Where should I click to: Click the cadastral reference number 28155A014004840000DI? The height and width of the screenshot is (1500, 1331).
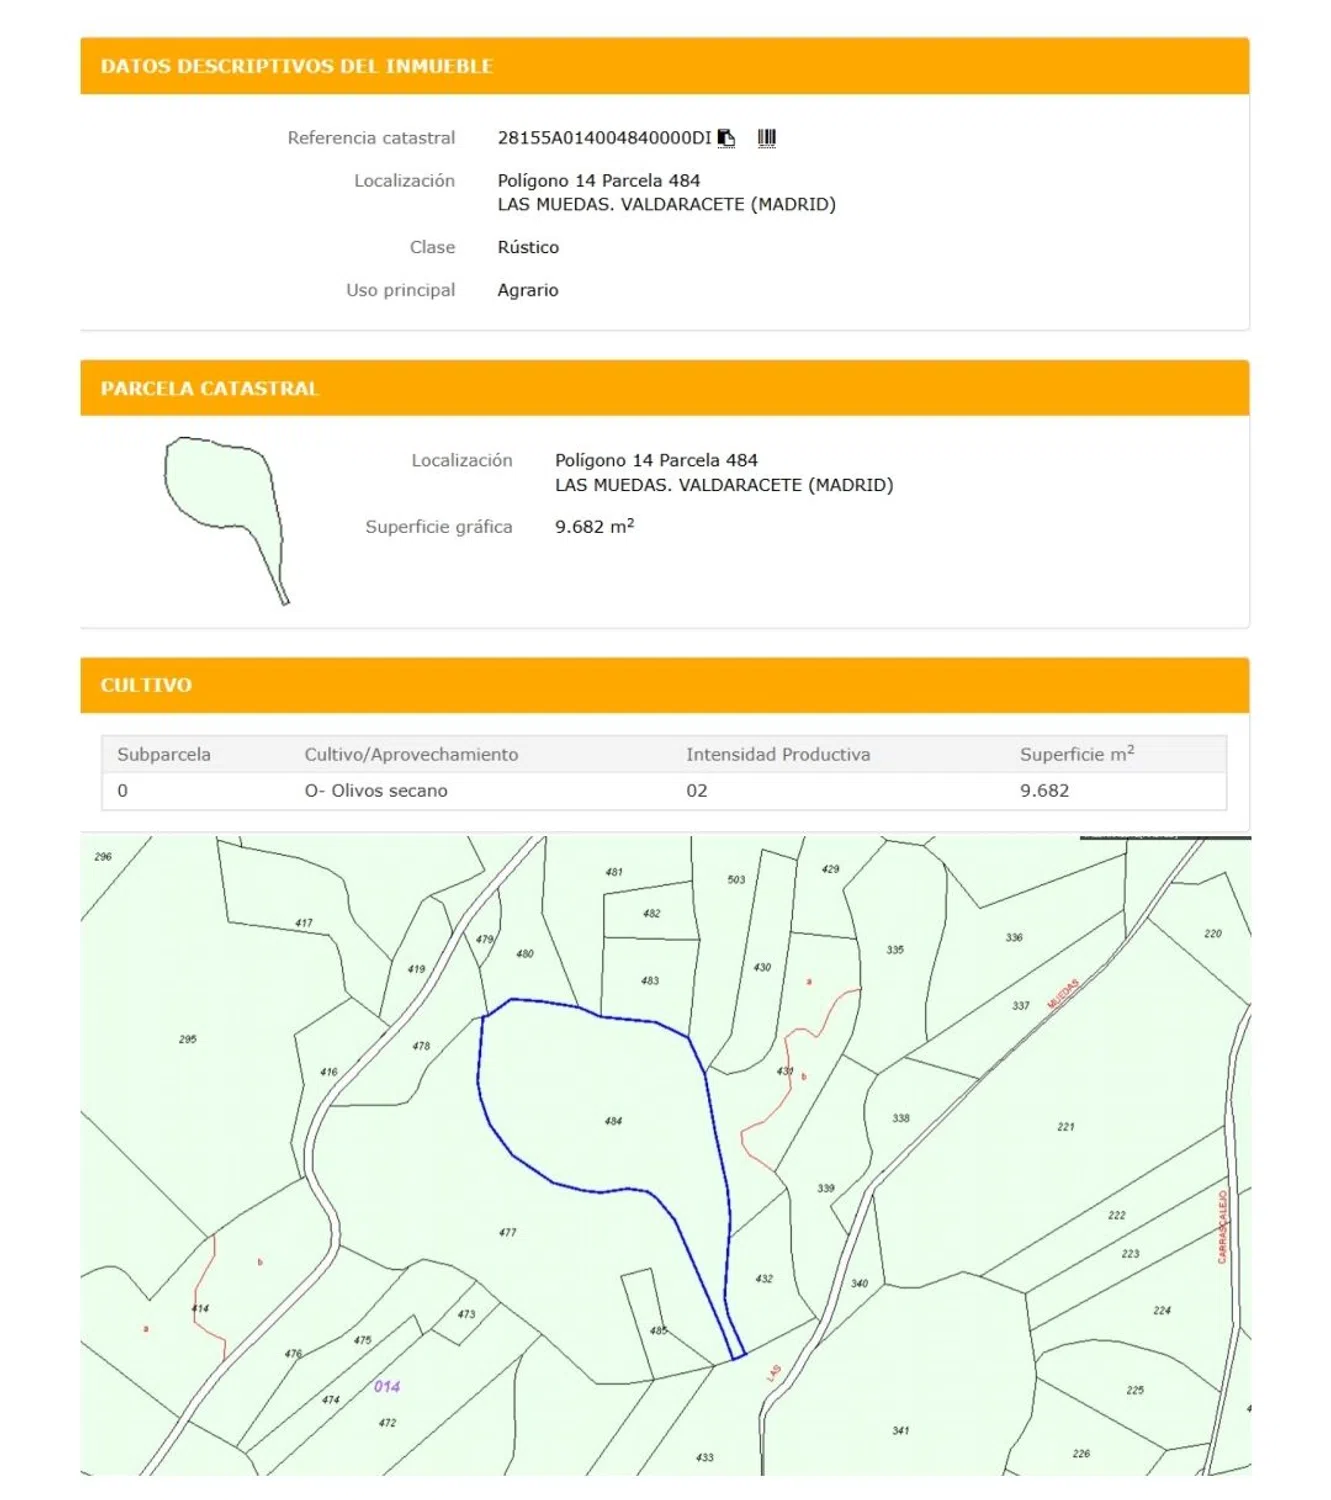pyautogui.click(x=603, y=138)
